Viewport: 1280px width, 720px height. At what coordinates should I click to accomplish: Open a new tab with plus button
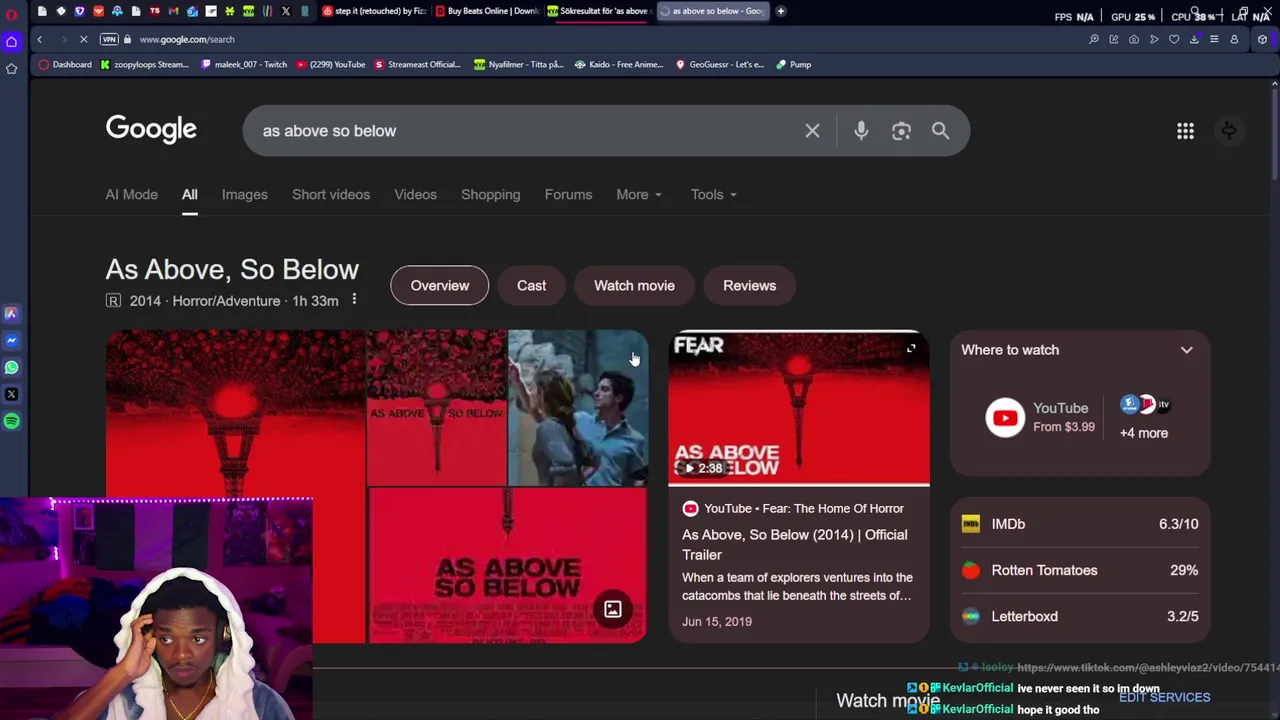tap(781, 11)
